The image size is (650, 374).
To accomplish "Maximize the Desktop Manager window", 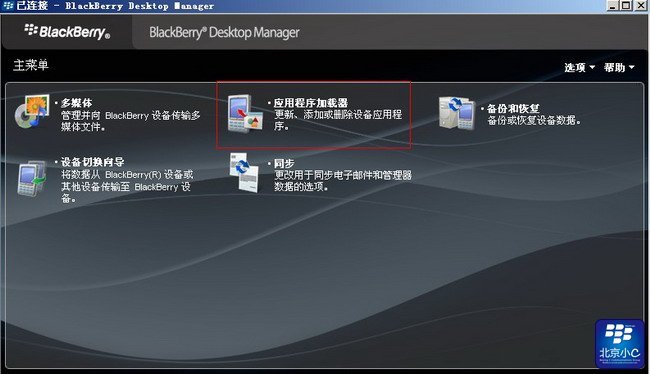I will [x=626, y=5].
